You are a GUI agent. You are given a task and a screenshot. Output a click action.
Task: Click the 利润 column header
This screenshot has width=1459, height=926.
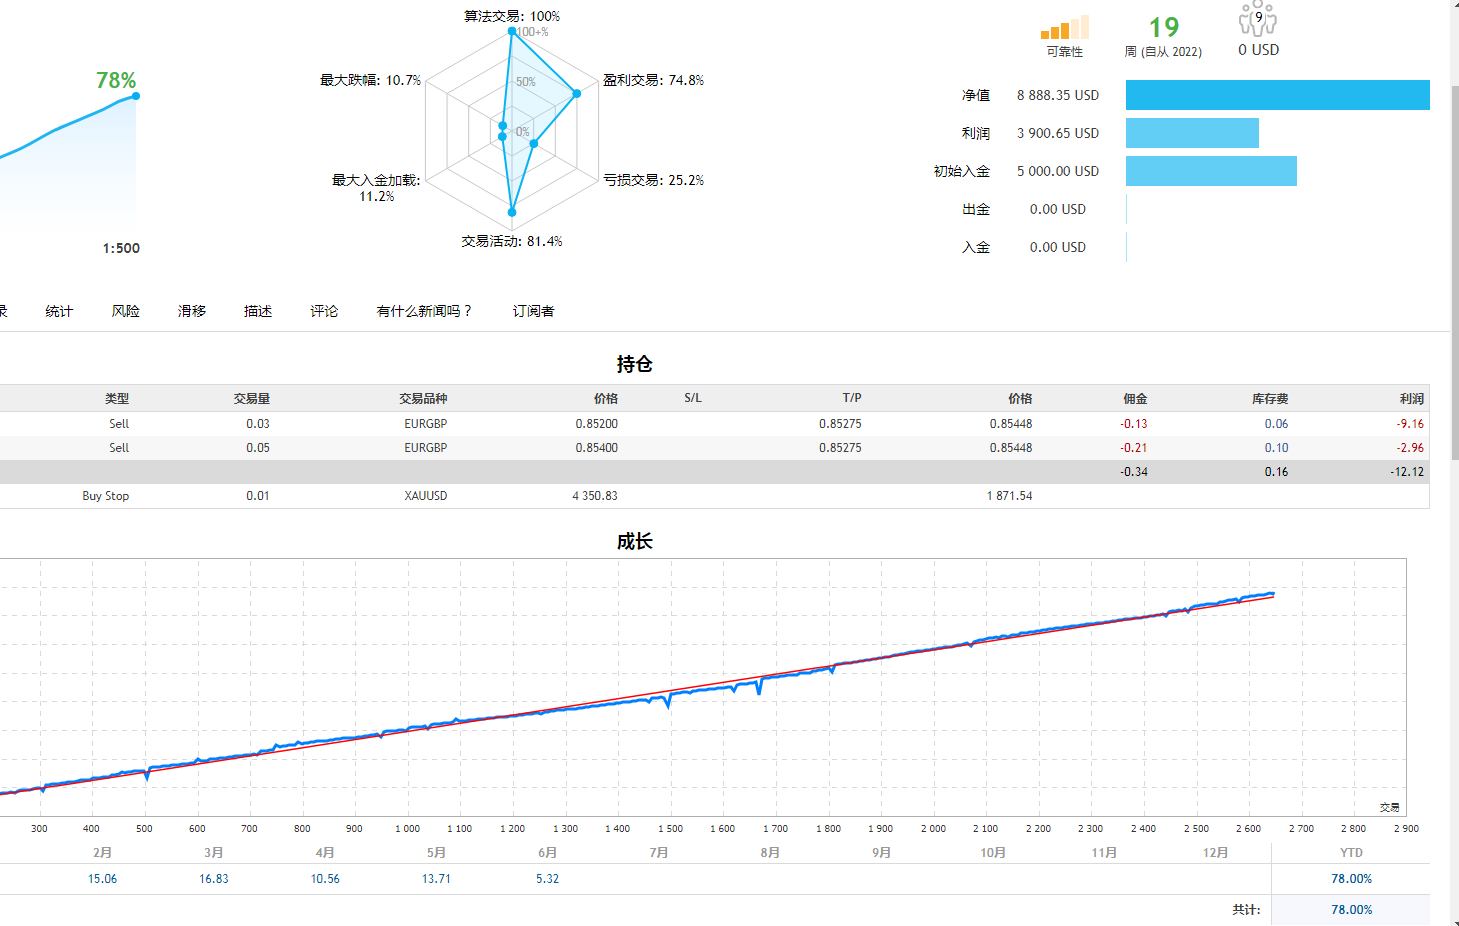pos(1412,398)
